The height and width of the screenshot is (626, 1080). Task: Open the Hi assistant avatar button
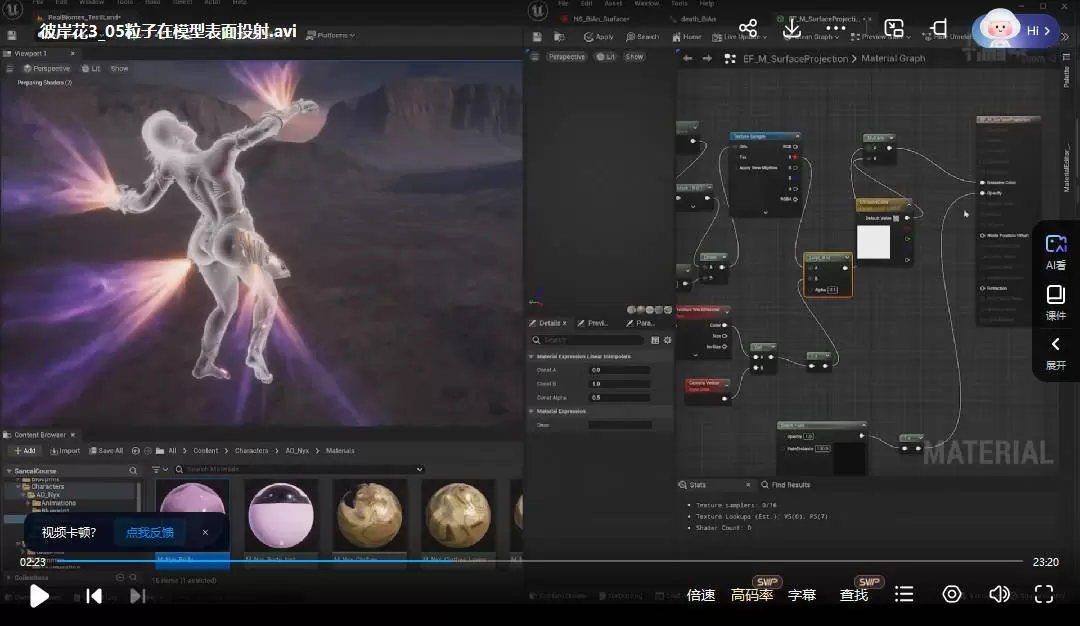(x=1016, y=30)
